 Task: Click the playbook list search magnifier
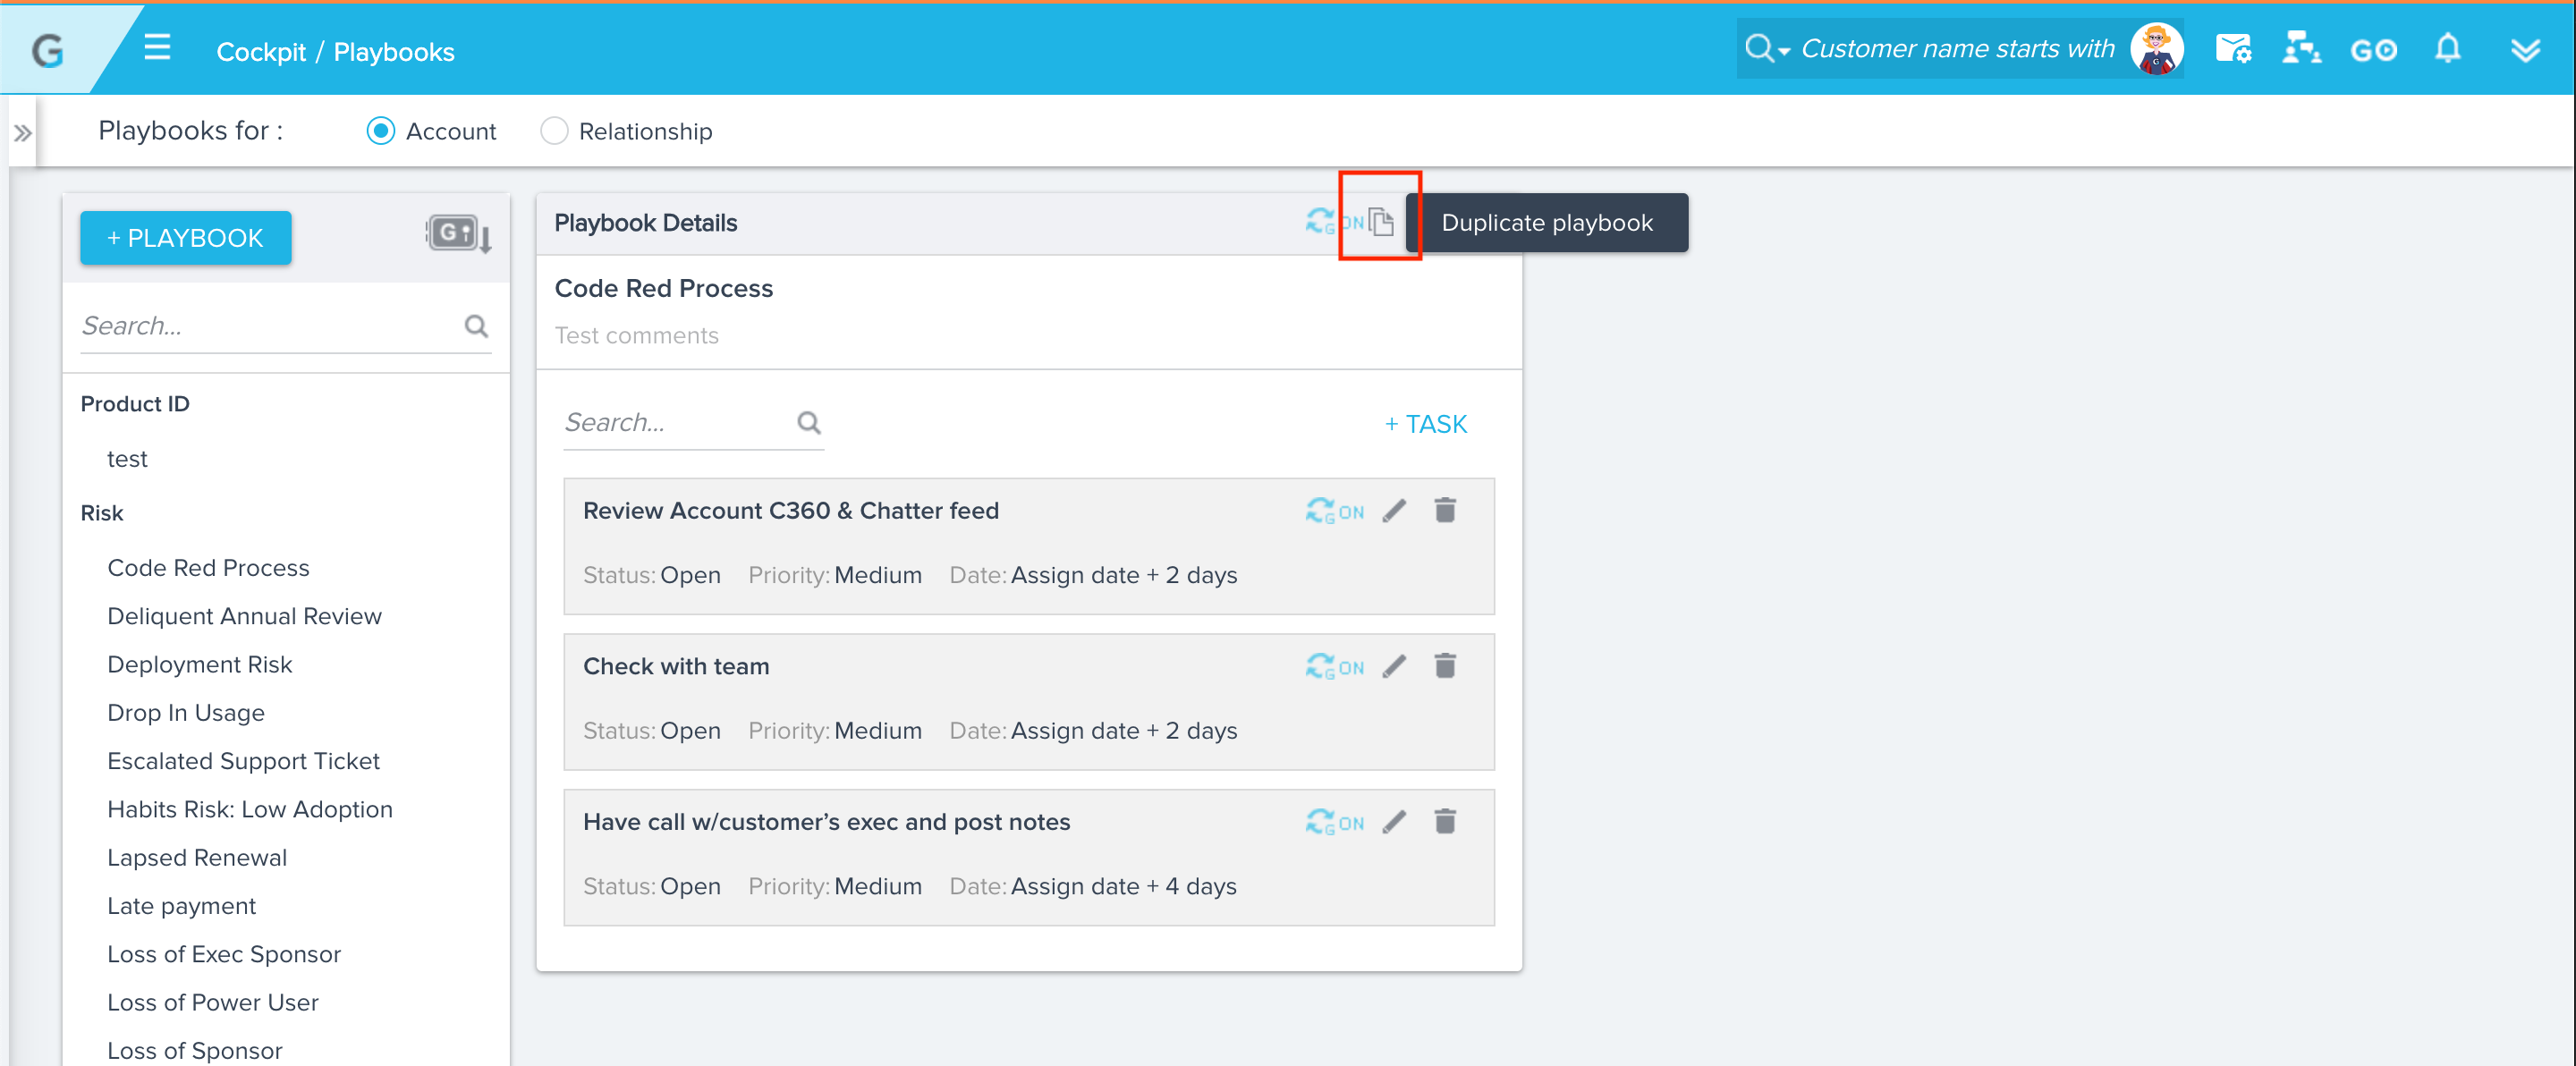(x=476, y=326)
